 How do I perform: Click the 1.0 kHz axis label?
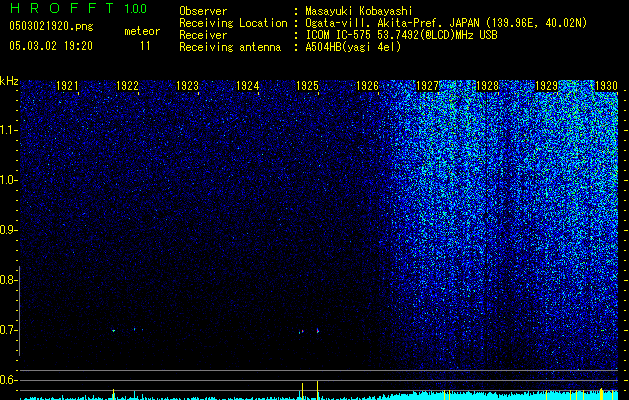[9, 180]
